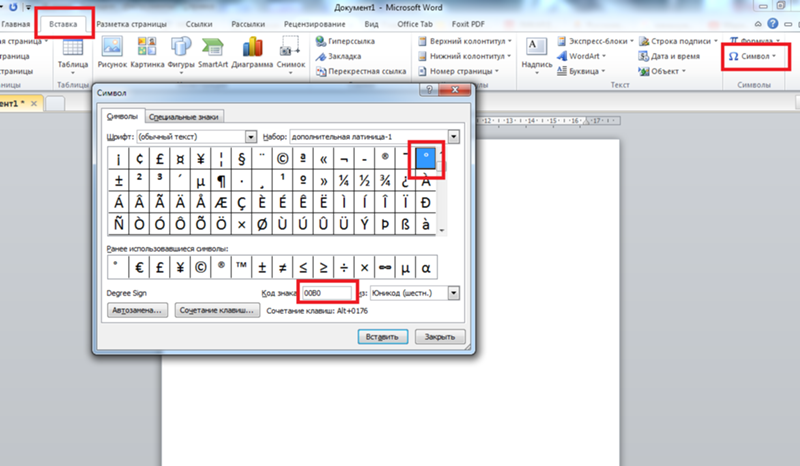Choose the ½ fraction symbol
This screenshot has width=800, height=466.
364,181
